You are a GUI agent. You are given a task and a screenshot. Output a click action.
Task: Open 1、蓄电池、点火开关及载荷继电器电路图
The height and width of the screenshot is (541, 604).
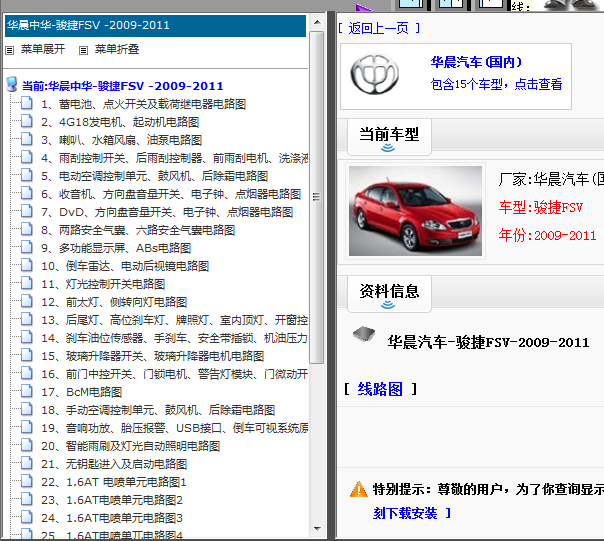144,104
